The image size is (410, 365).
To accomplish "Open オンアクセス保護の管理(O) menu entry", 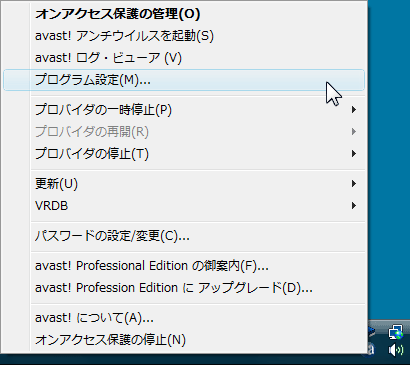I will pos(184,14).
